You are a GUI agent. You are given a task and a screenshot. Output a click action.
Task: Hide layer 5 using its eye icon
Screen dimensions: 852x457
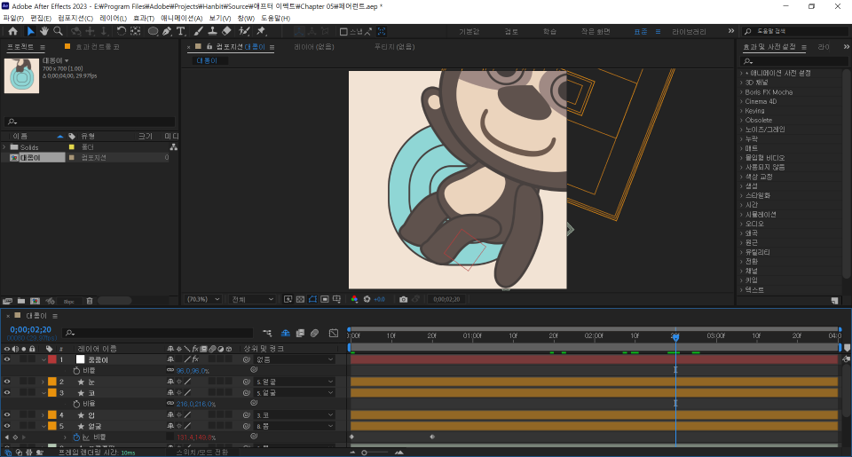click(x=7, y=426)
